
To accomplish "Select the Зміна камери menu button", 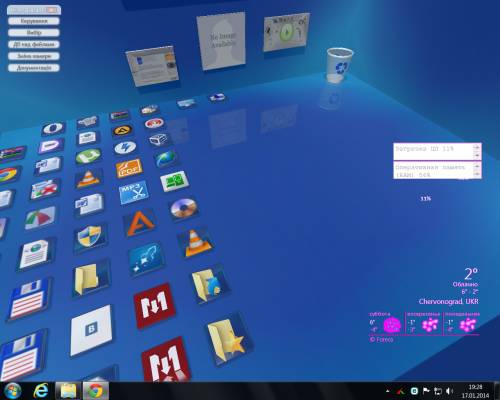I will tap(34, 56).
